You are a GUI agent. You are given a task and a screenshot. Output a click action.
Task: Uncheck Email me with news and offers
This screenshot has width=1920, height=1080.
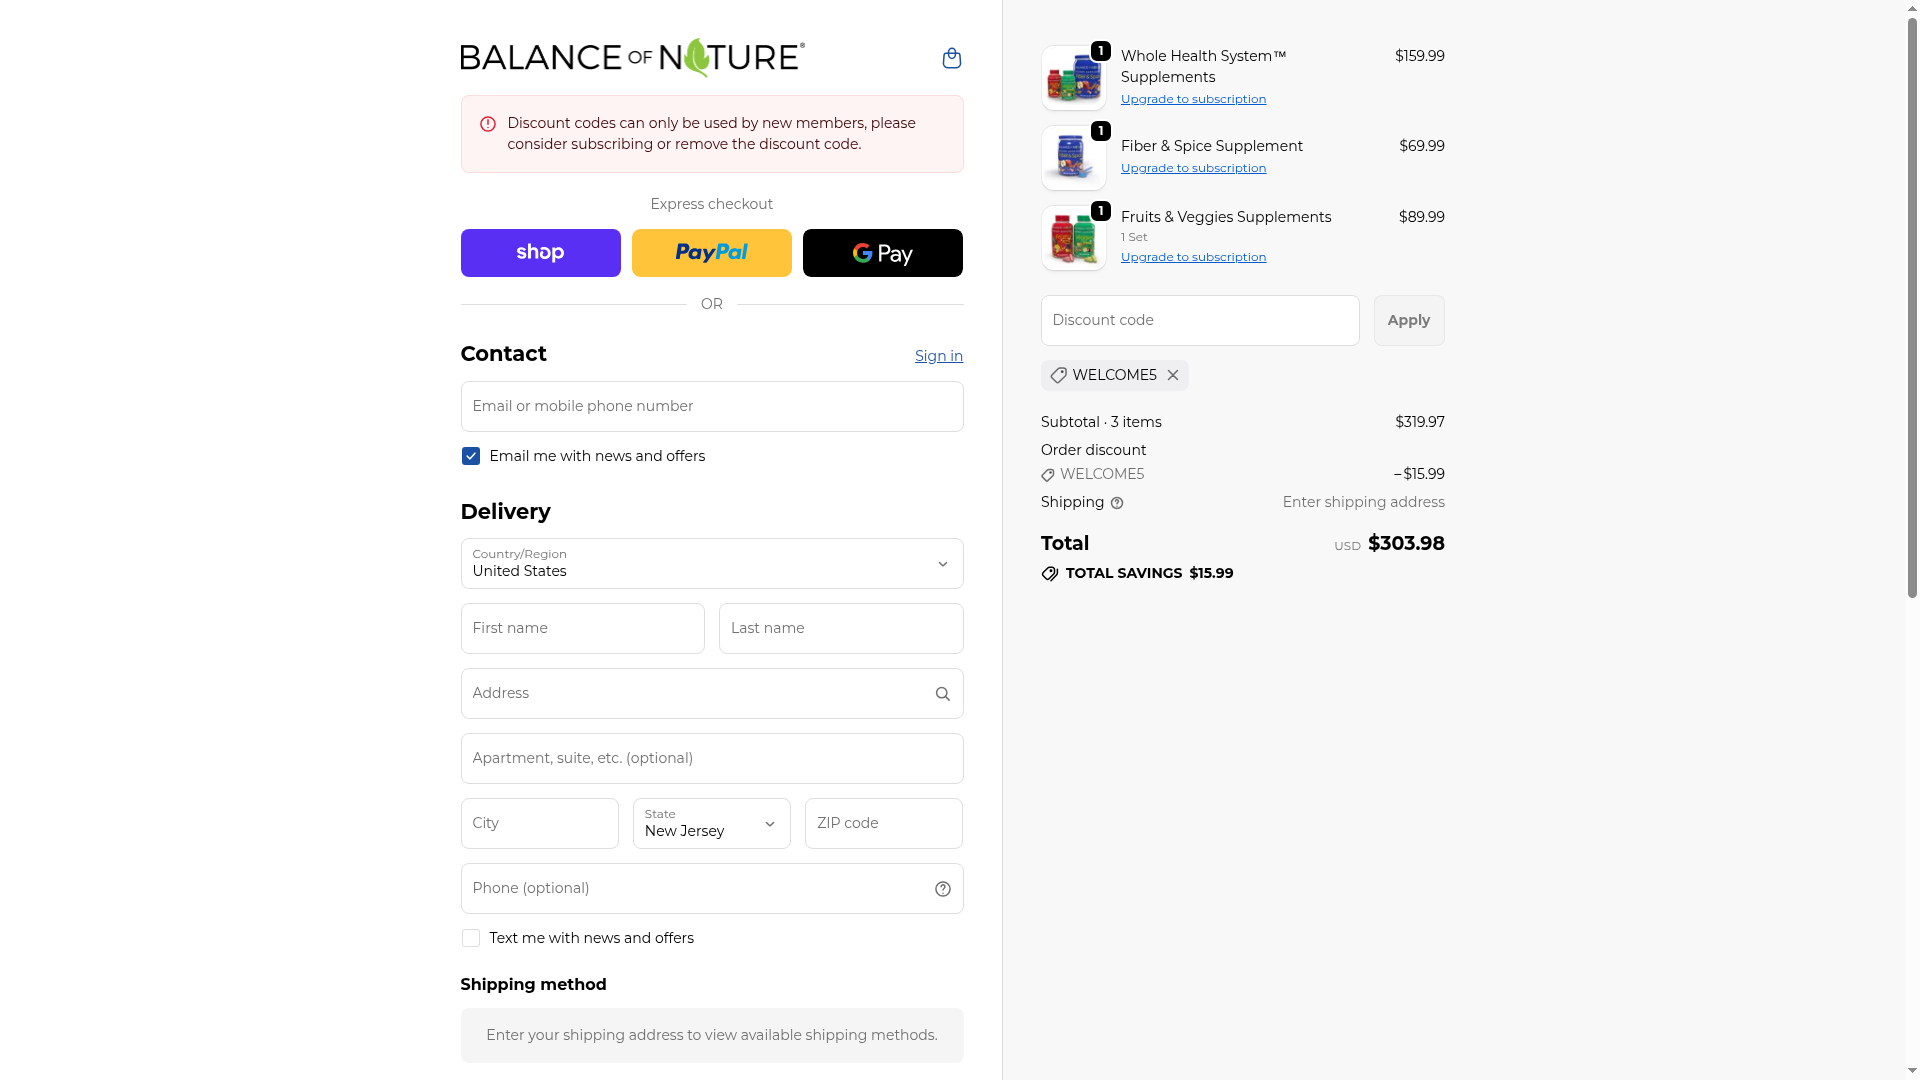tap(471, 456)
